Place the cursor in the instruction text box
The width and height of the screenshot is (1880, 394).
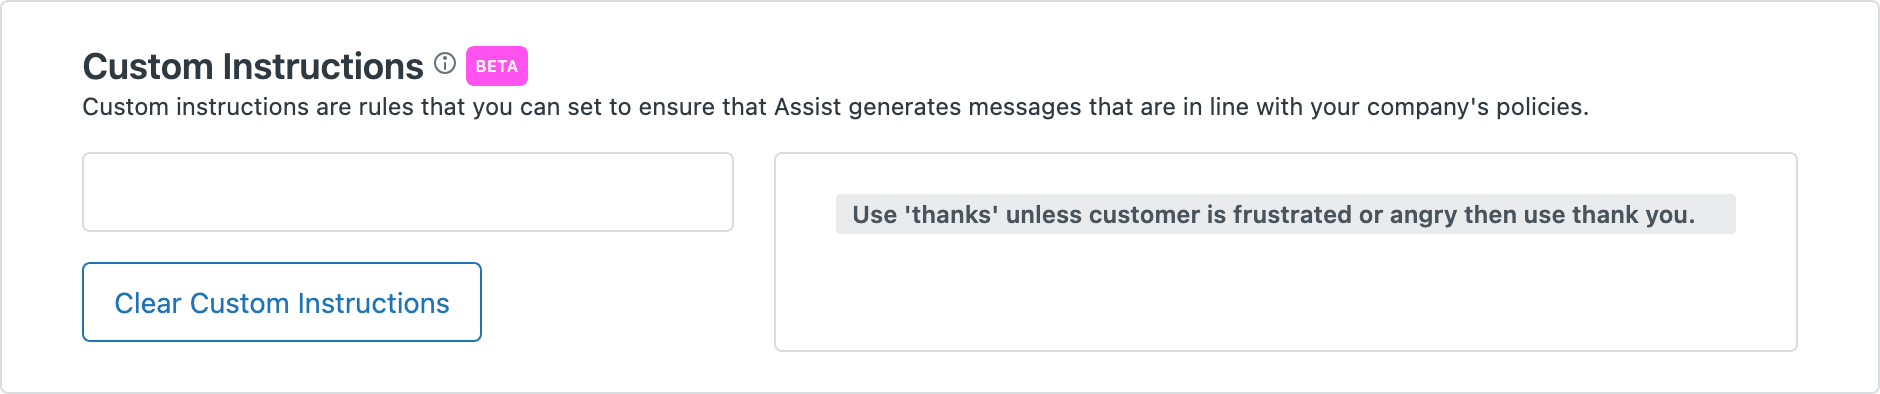(408, 192)
